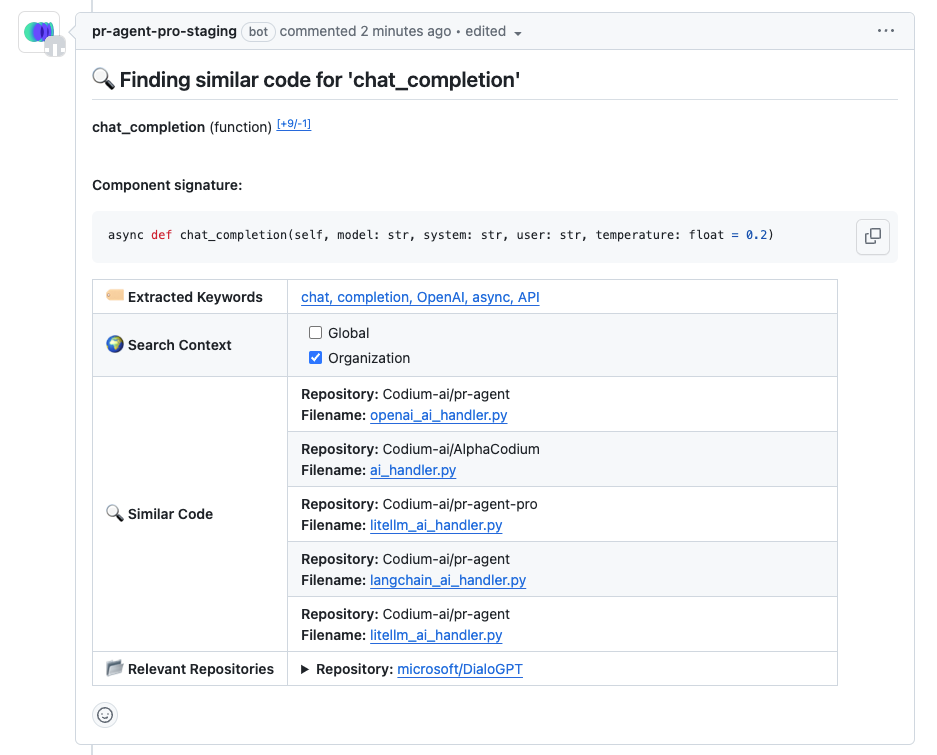Open the pr-agent-pro-staging author profile
Viewport: 937px width, 755px height.
point(164,31)
